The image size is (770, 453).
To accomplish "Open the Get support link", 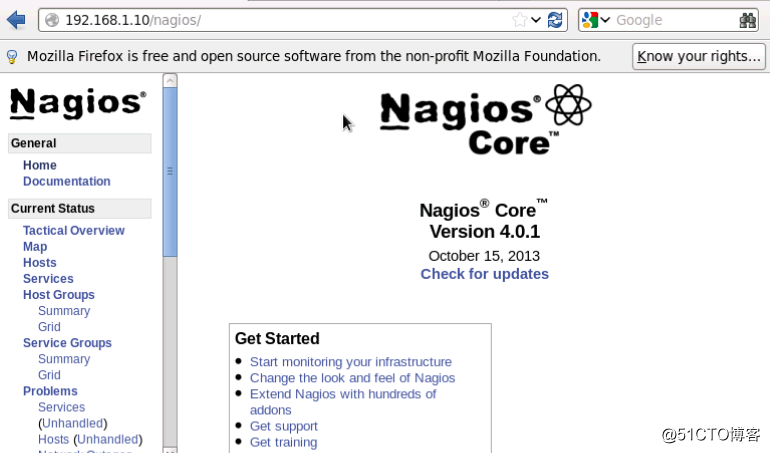I will tap(284, 426).
